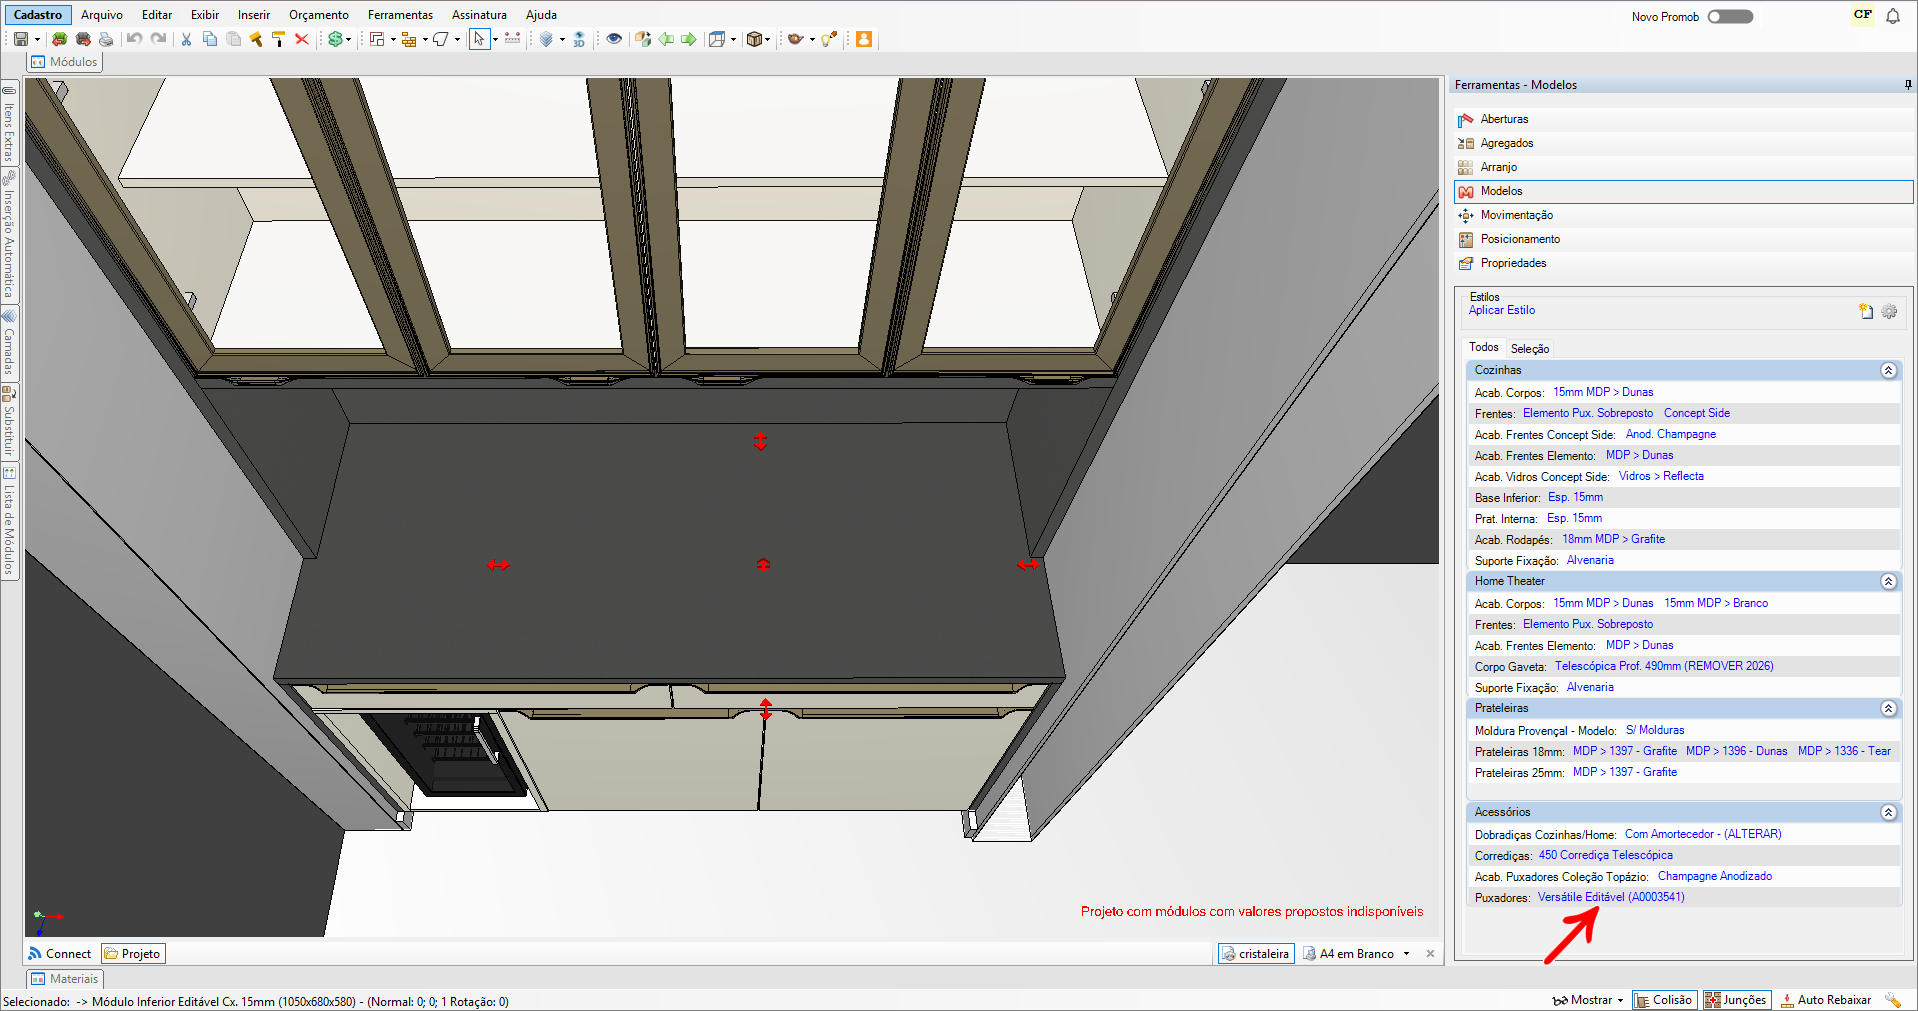Viewport: 1918px width, 1011px height.
Task: Toggle the Colisão button in status bar
Action: [1664, 1000]
